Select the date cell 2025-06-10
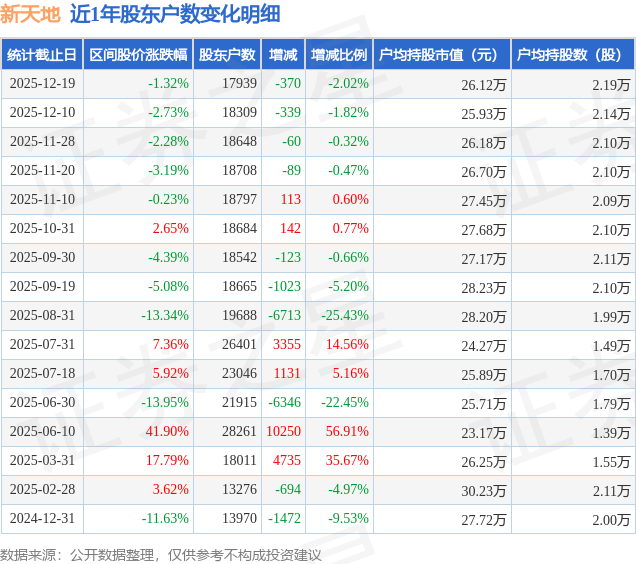 [x=43, y=432]
